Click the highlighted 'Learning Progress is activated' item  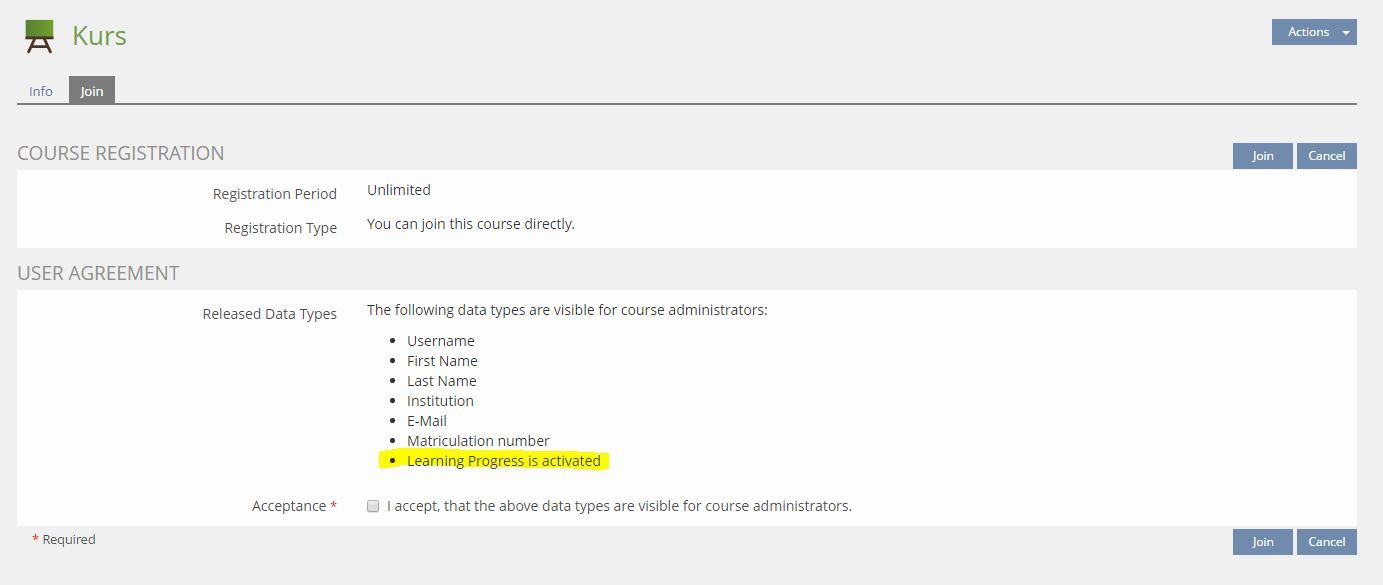click(503, 461)
